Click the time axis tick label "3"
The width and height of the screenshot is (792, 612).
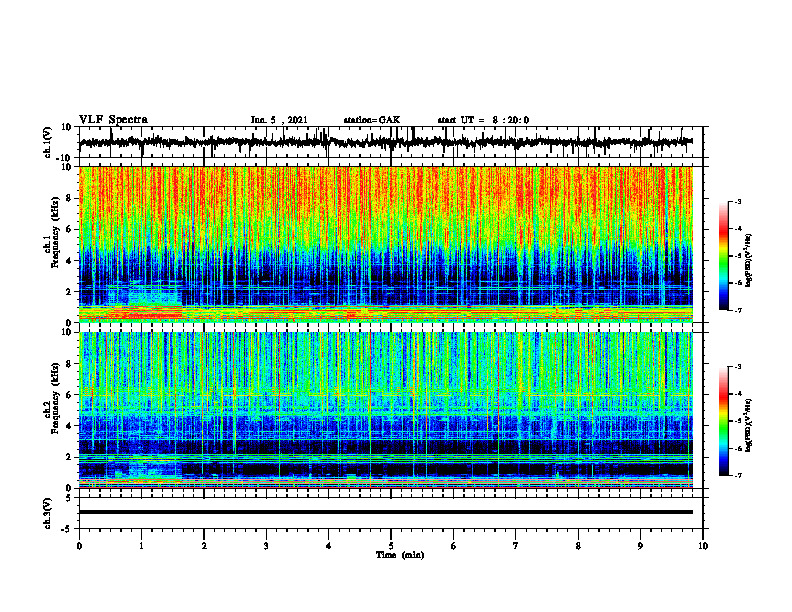pos(266,546)
